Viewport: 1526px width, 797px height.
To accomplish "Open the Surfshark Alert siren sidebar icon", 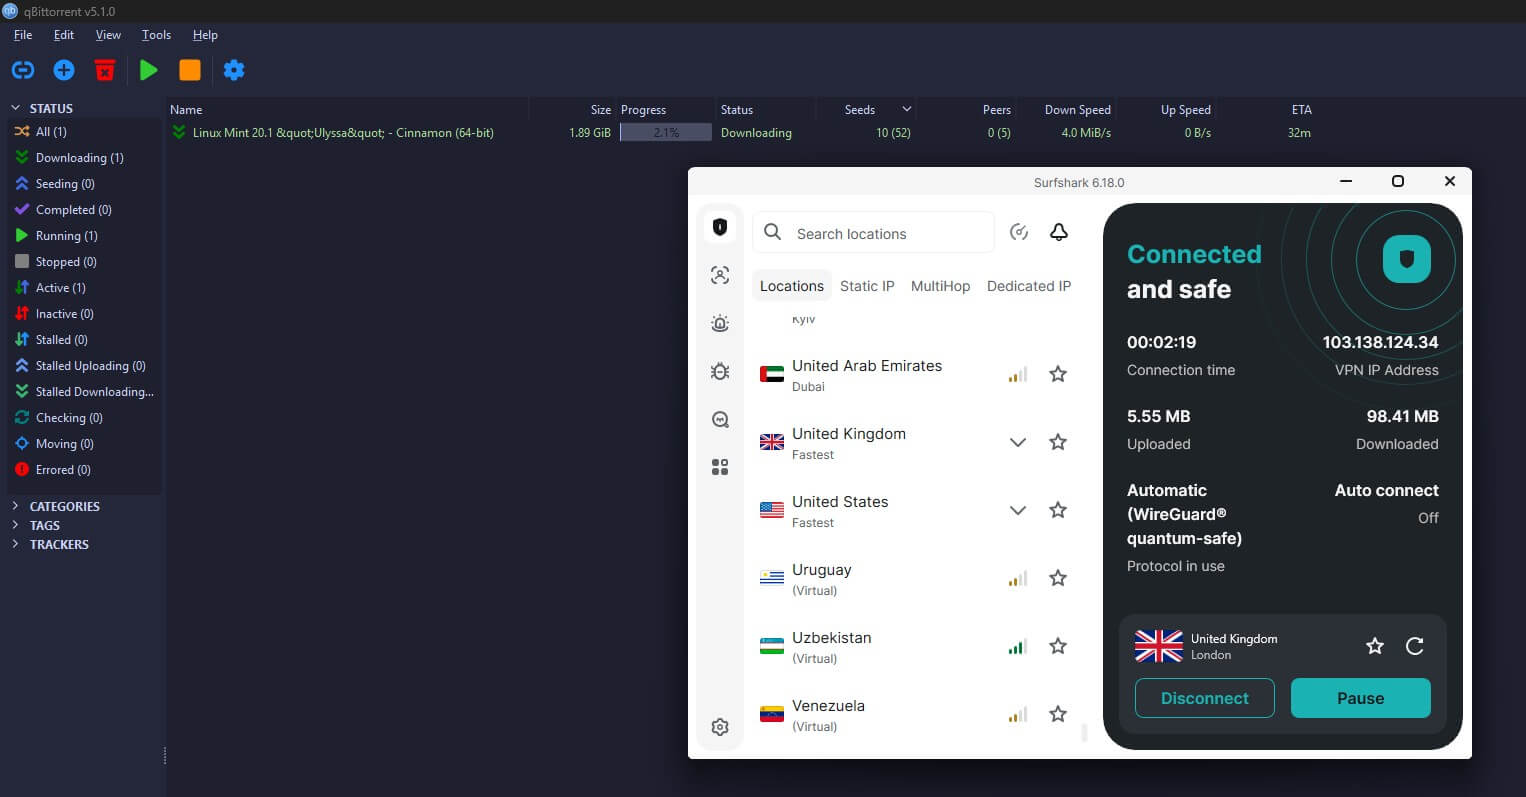I will click(720, 323).
